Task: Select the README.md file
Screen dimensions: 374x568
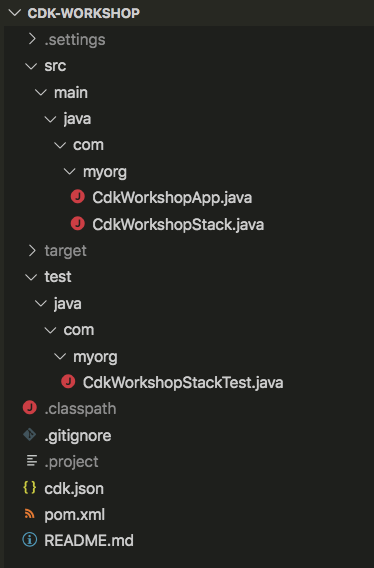Action: point(89,540)
